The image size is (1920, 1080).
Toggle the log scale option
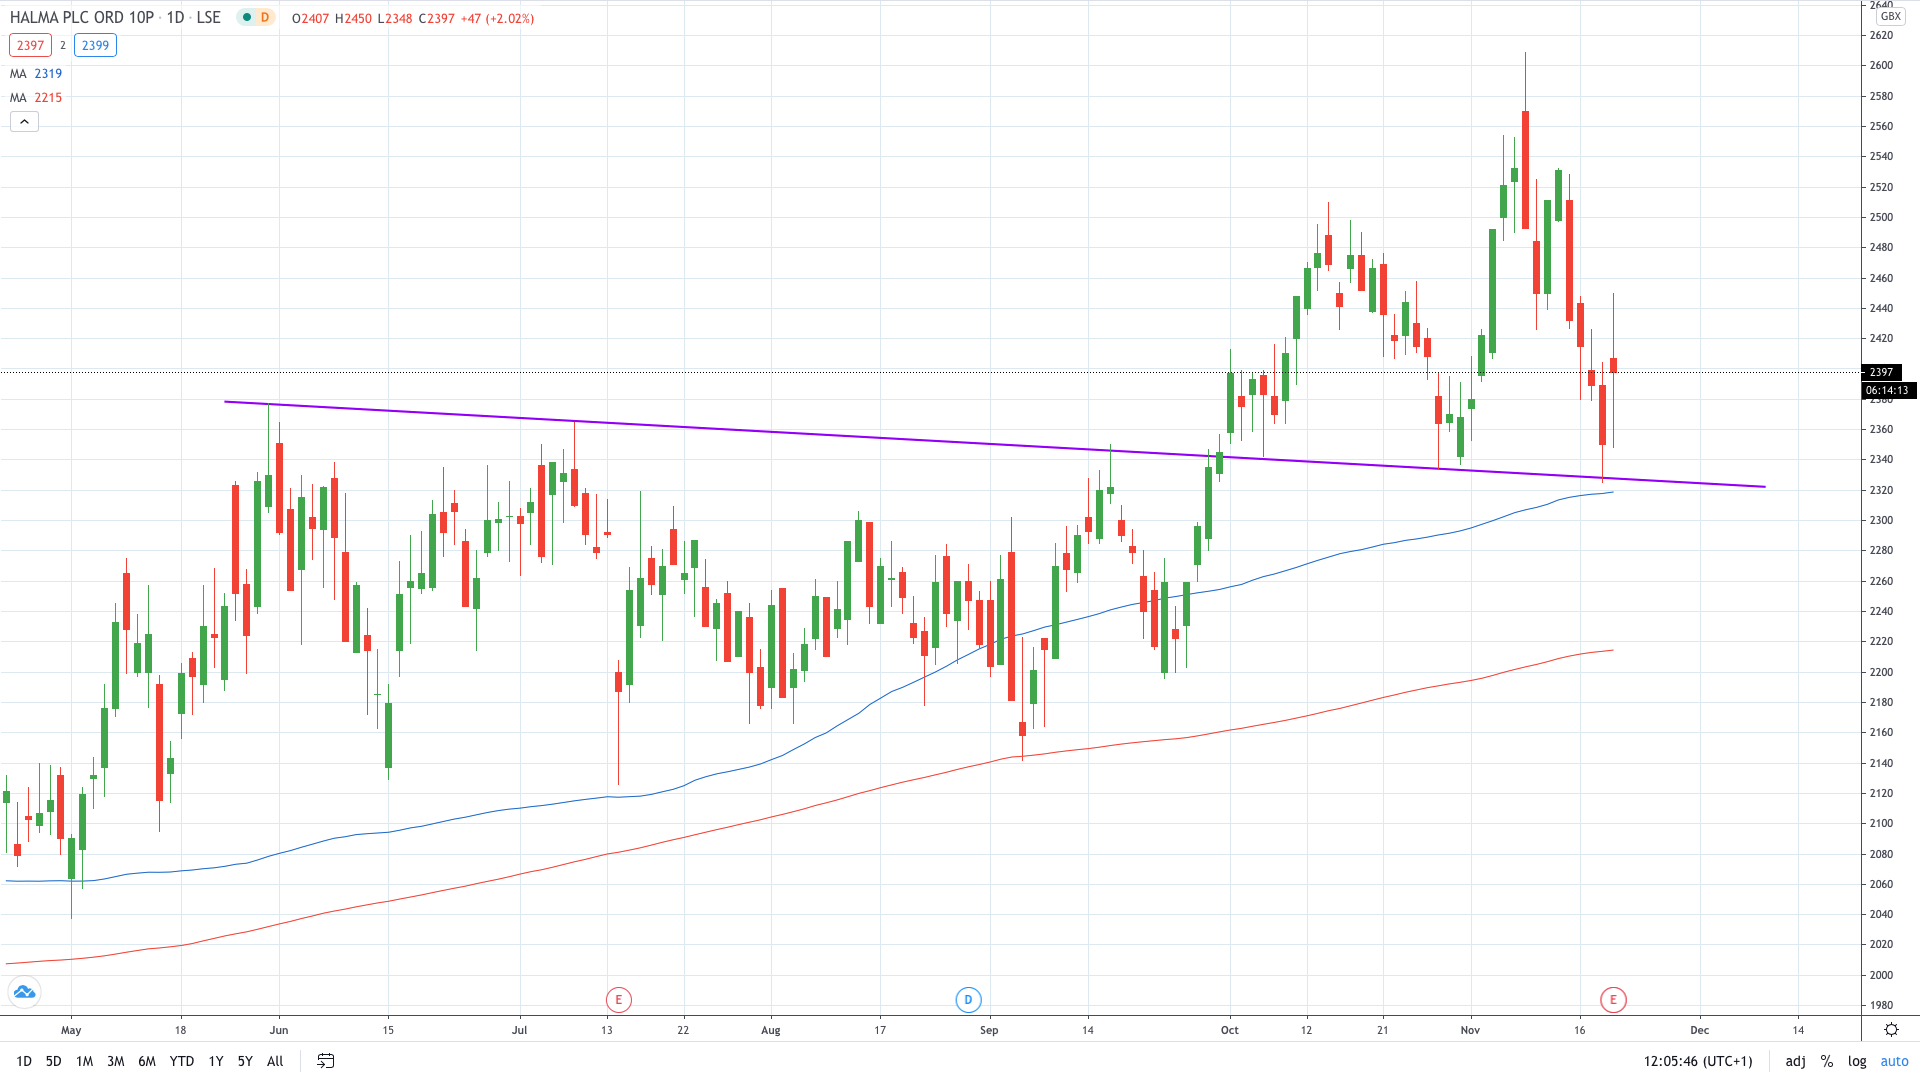[x=1857, y=1061]
